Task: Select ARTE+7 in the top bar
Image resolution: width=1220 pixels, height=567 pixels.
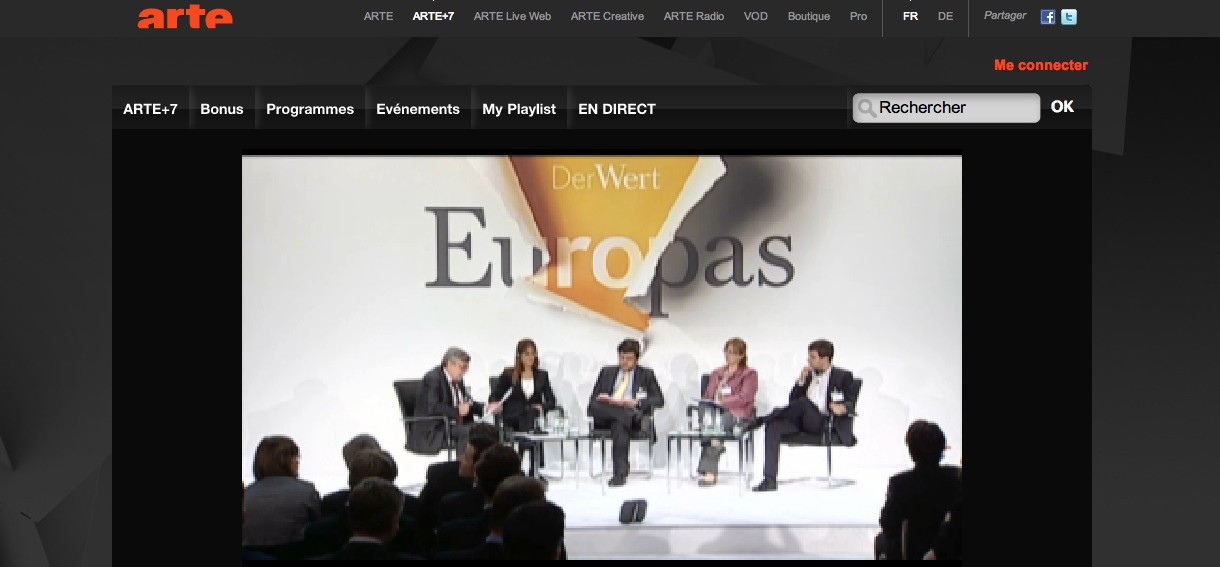Action: pos(433,17)
